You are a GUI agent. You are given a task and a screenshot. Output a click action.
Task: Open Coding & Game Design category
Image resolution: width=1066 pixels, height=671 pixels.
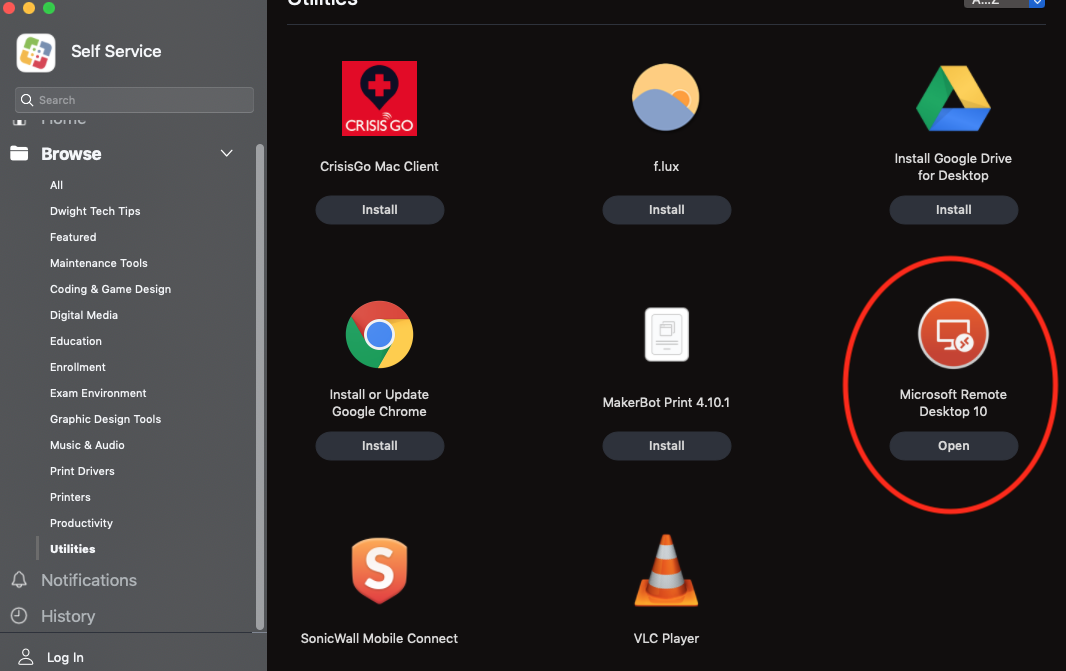point(110,289)
